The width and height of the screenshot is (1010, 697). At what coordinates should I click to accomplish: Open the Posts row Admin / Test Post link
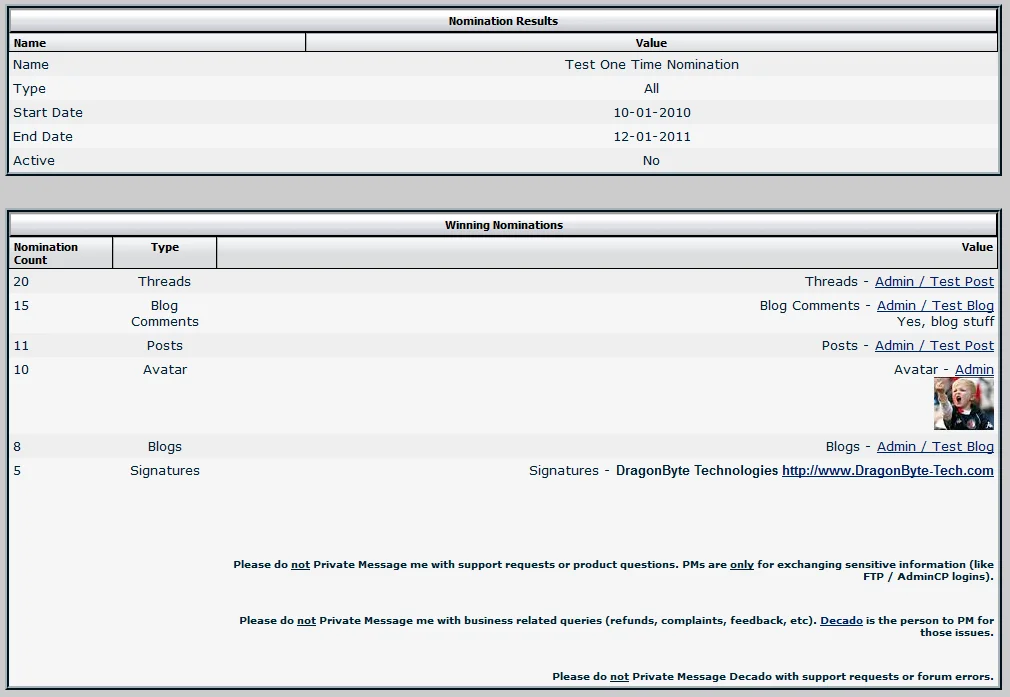[x=934, y=345]
